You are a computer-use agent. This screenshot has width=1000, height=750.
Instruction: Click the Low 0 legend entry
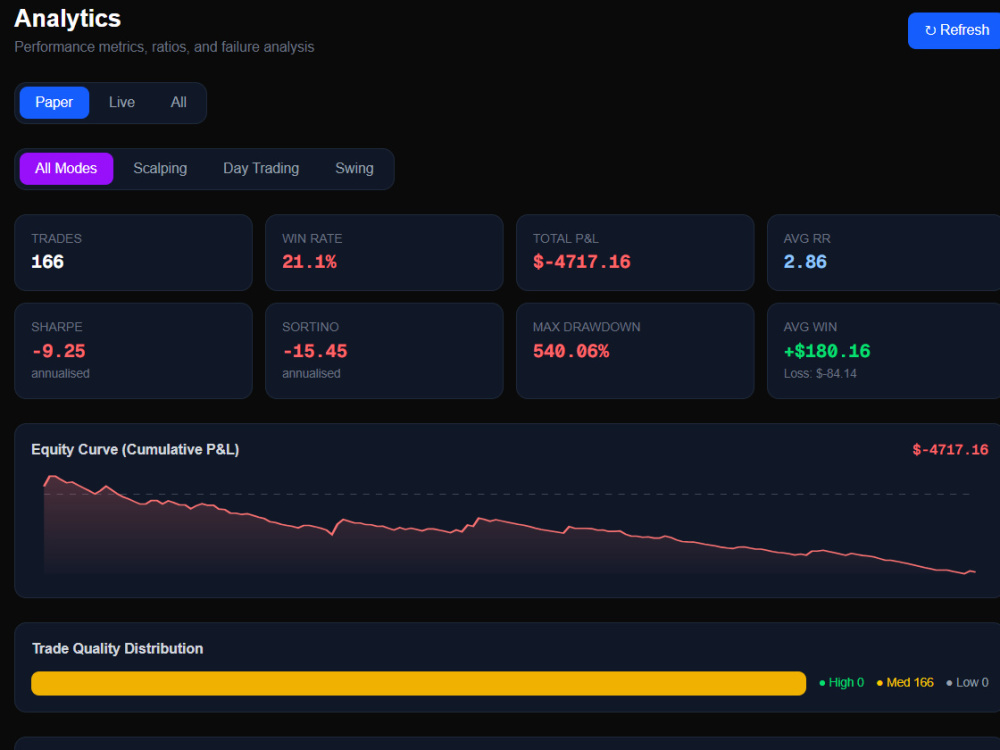tap(967, 682)
